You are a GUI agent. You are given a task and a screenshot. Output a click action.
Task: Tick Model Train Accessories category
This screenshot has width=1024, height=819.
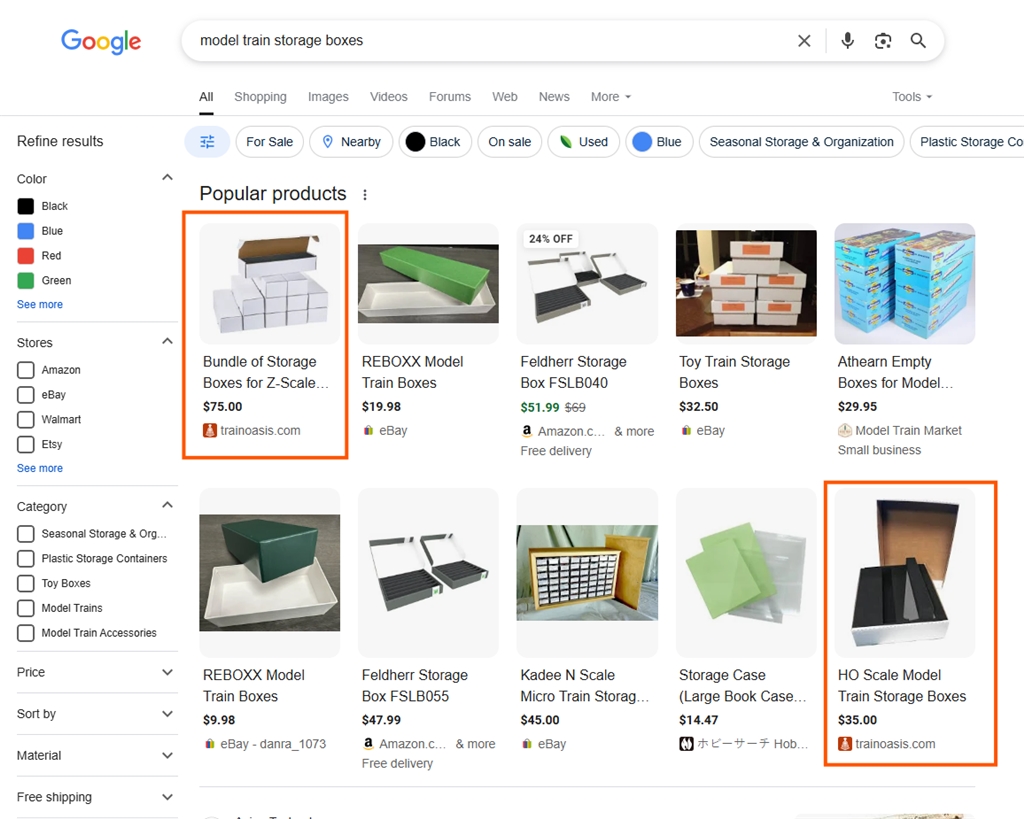point(25,634)
